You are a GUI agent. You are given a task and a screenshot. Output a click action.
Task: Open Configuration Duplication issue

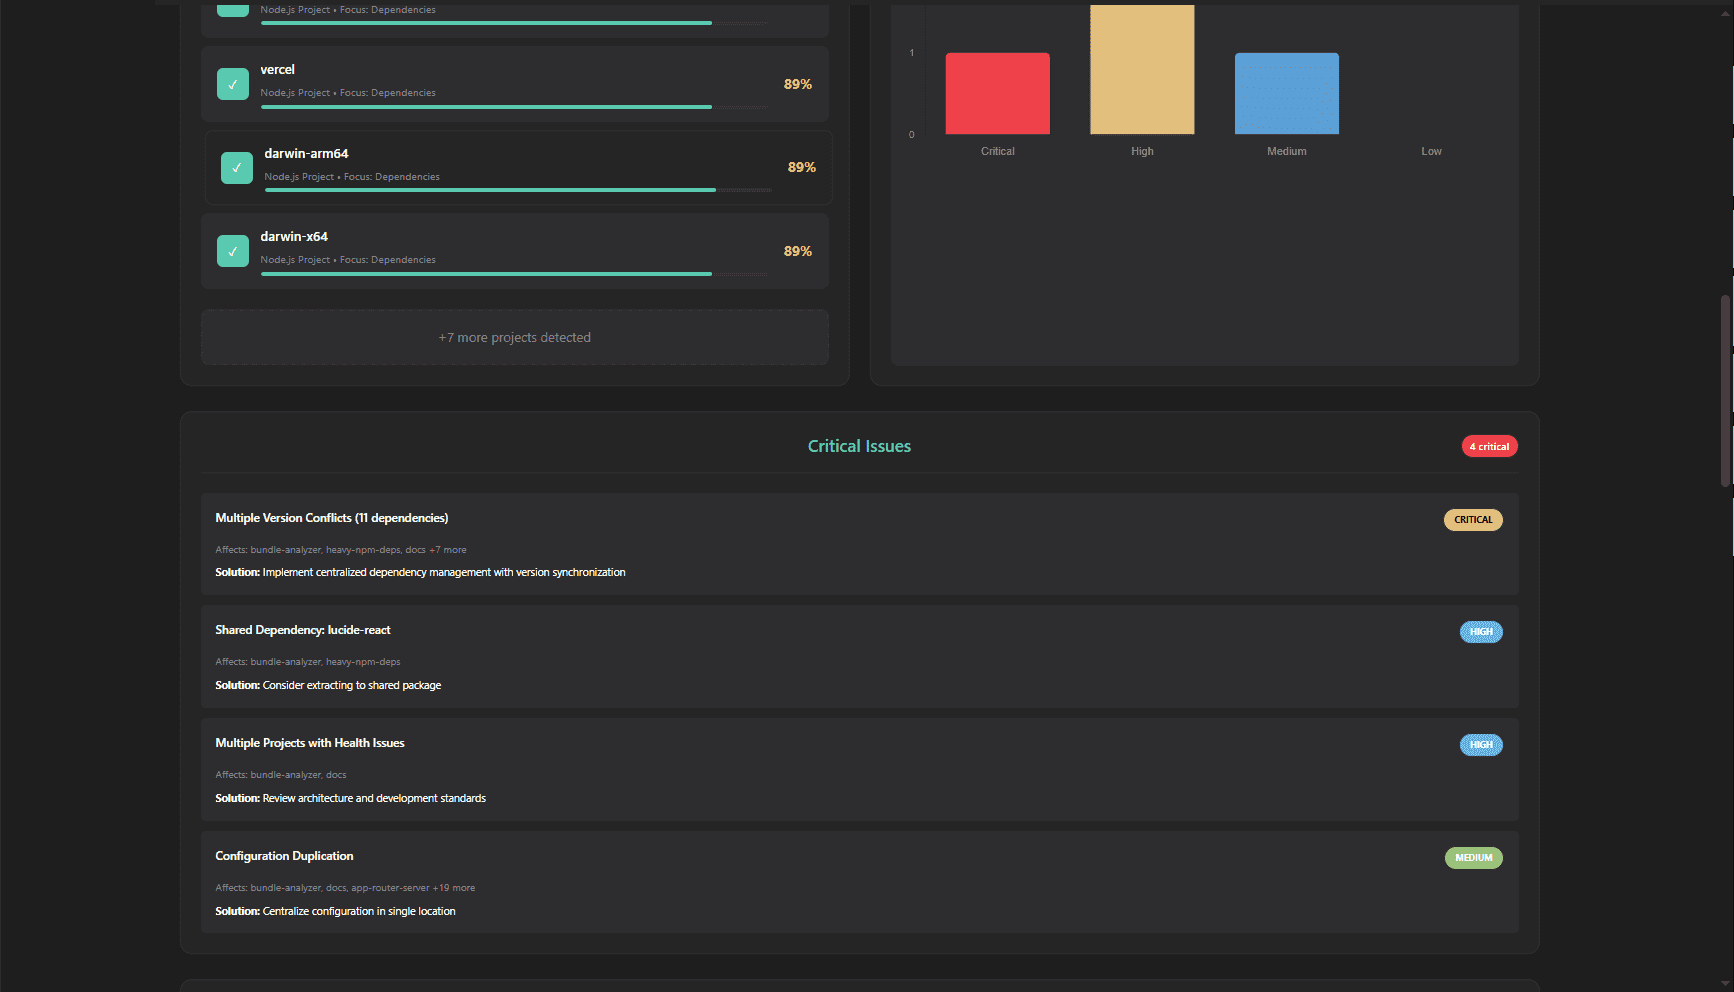(x=284, y=856)
